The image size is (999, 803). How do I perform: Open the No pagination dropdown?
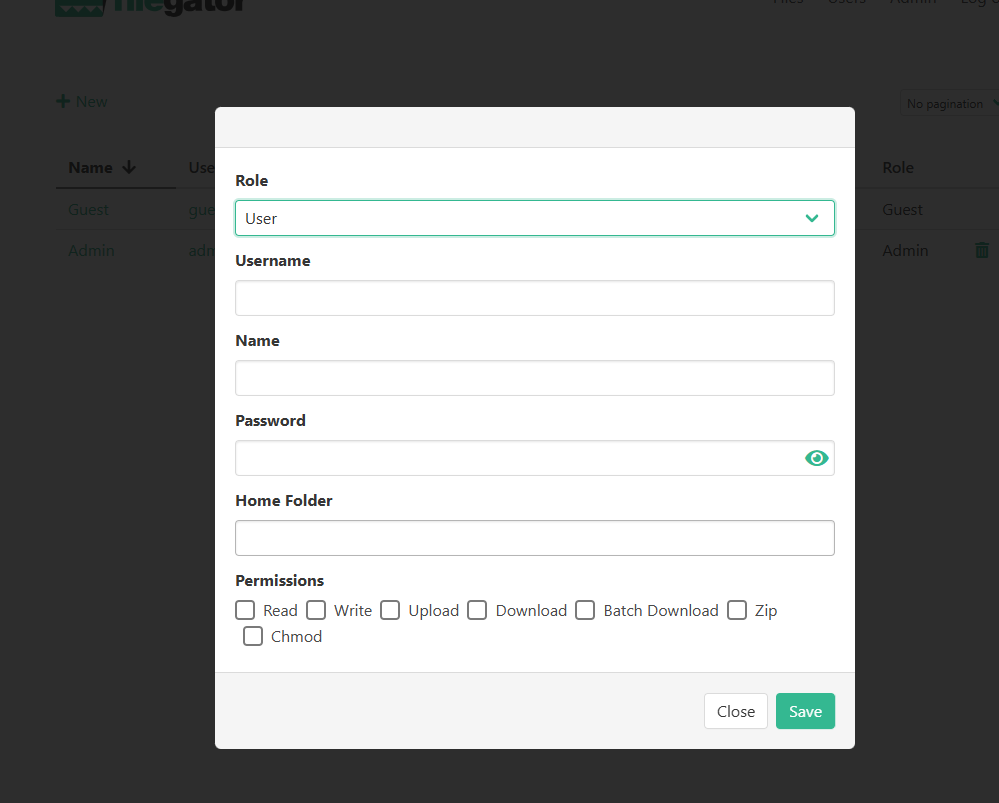[x=950, y=103]
